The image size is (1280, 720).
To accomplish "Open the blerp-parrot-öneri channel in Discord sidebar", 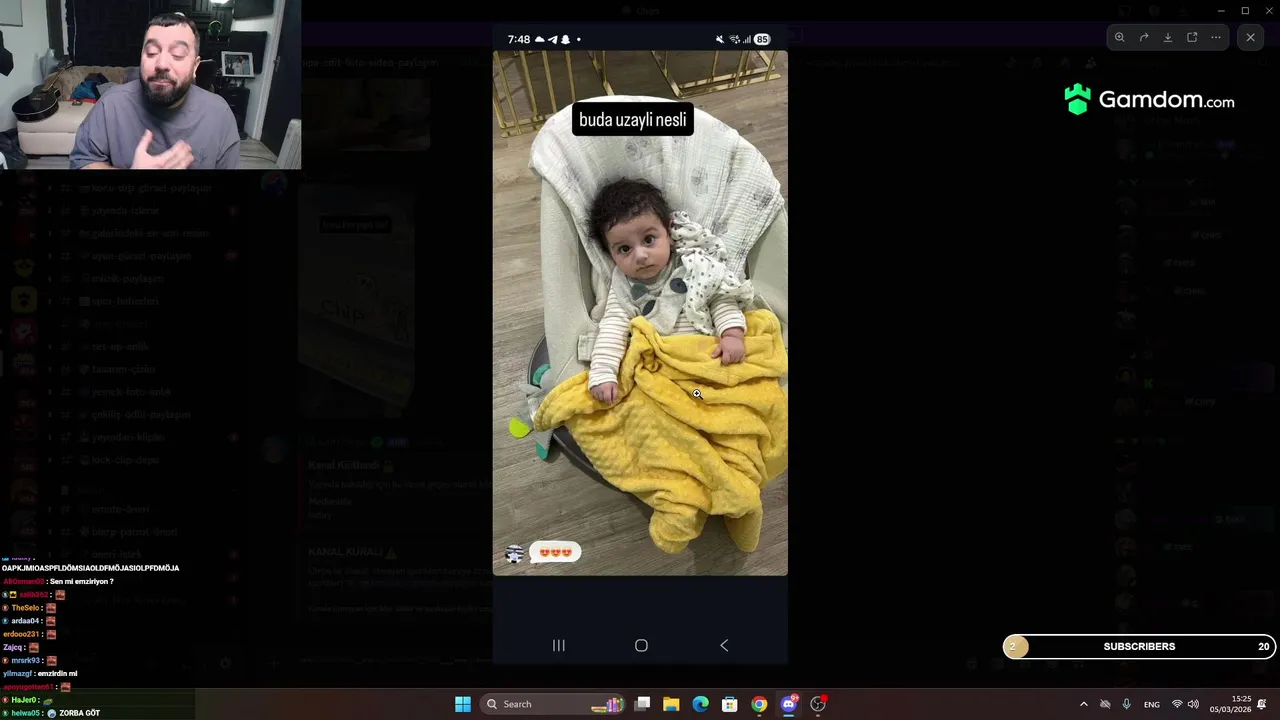I will 134,532.
